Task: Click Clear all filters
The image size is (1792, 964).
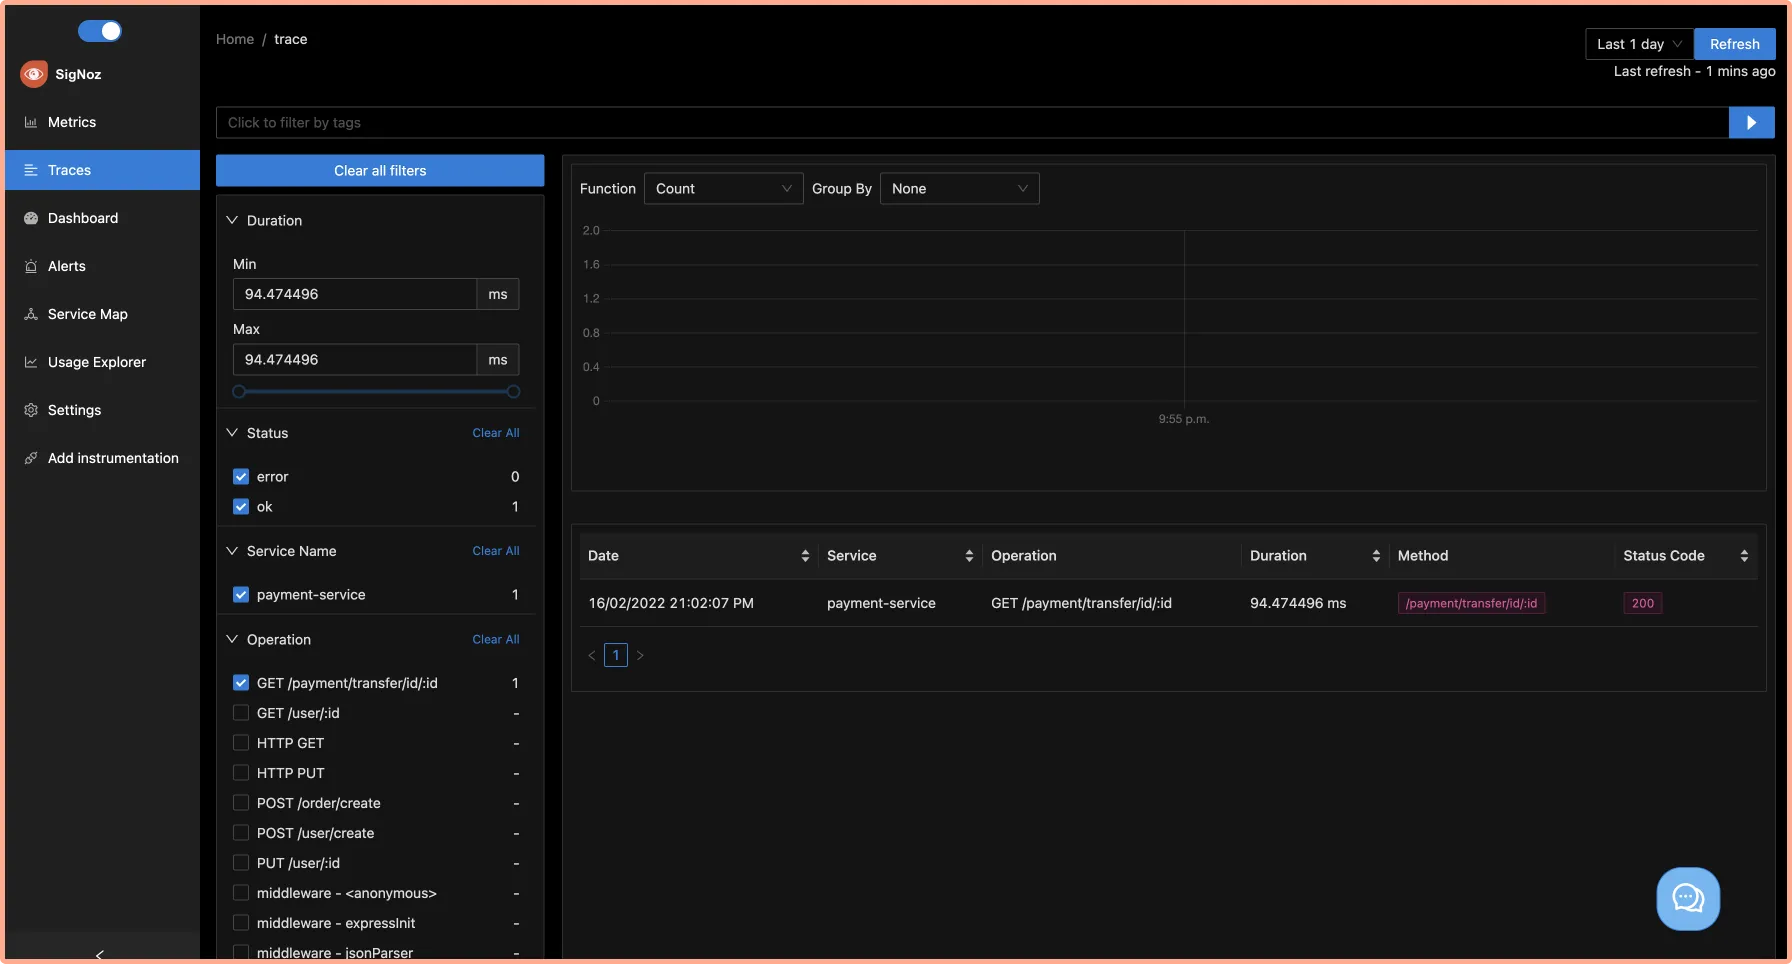Action: click(379, 170)
